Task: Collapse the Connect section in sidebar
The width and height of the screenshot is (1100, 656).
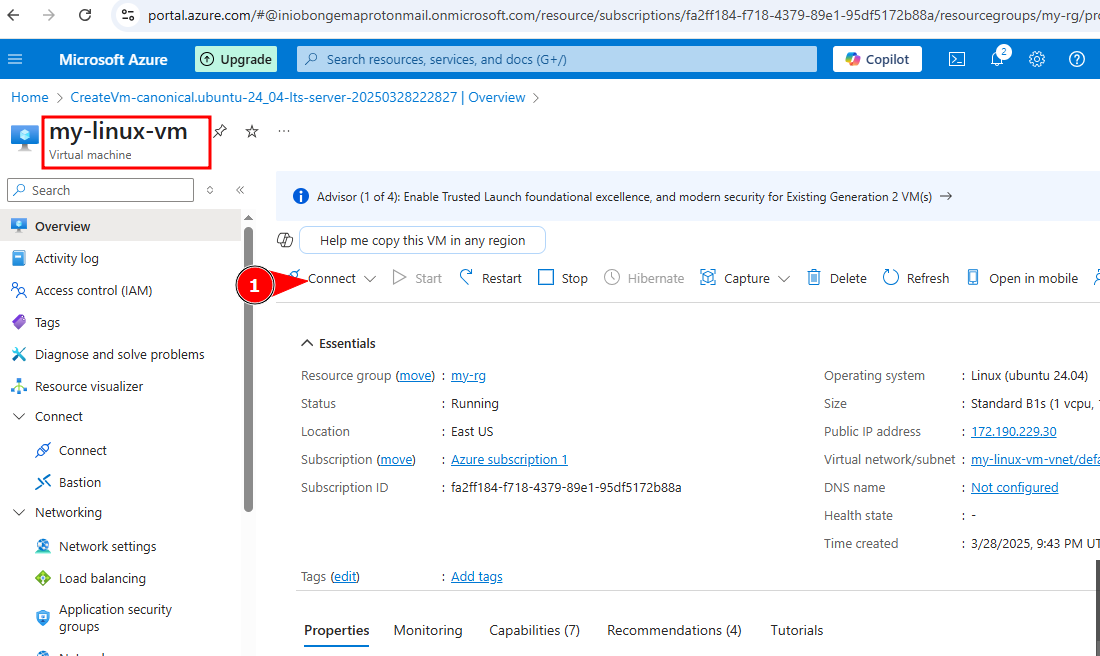Action: click(x=19, y=416)
